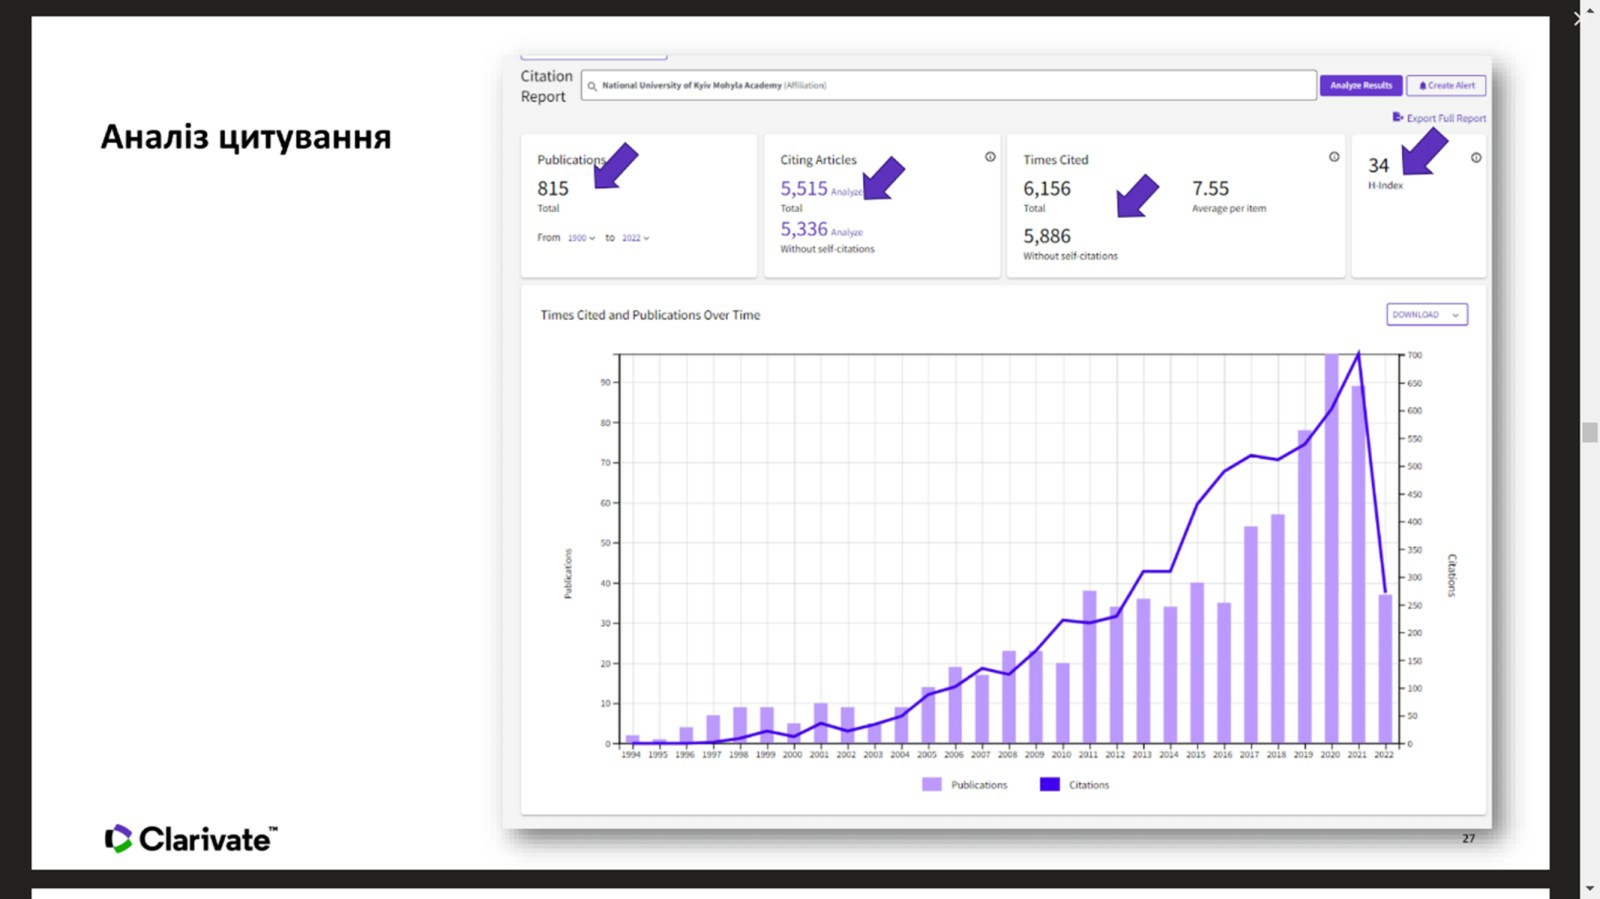Click Analyze link beside 5,515 total

846,192
